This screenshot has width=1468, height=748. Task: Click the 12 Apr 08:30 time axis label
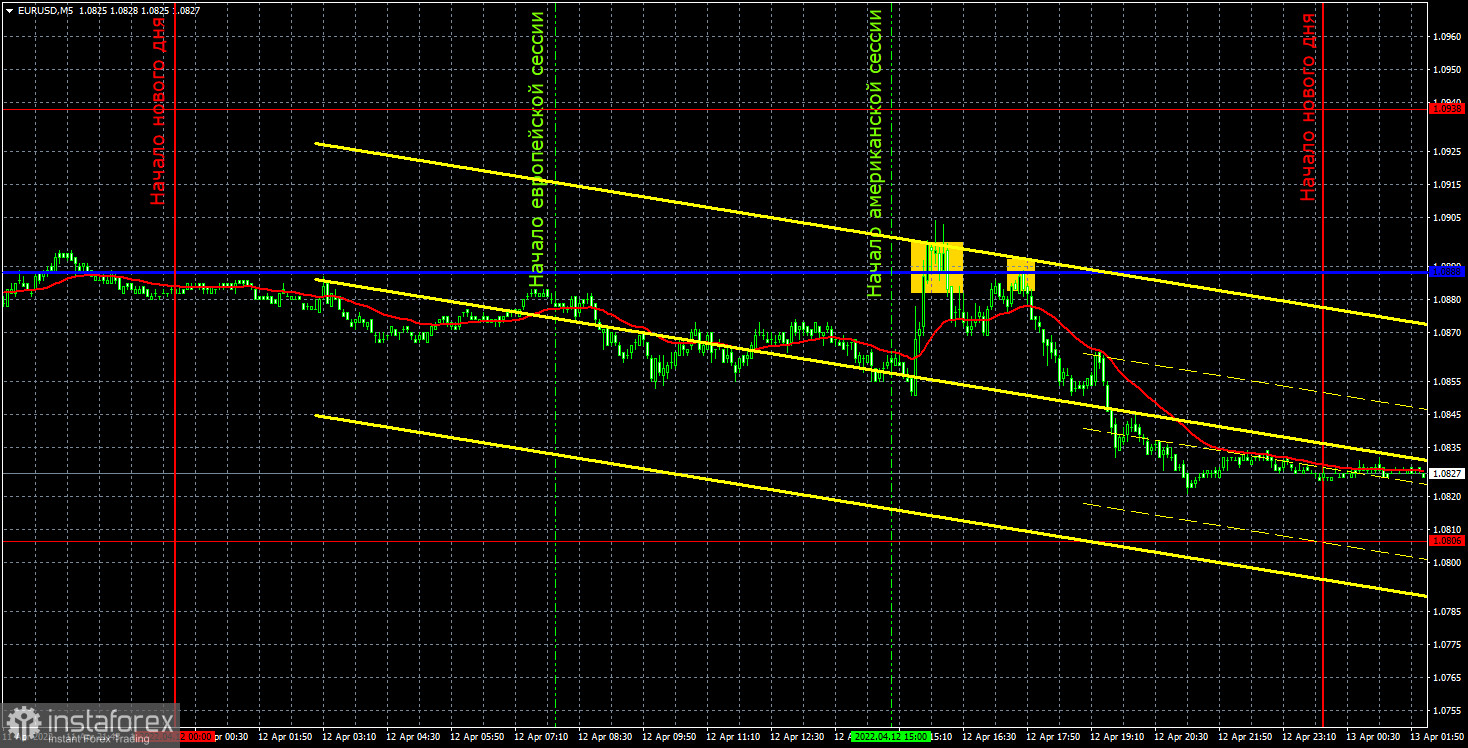(606, 737)
